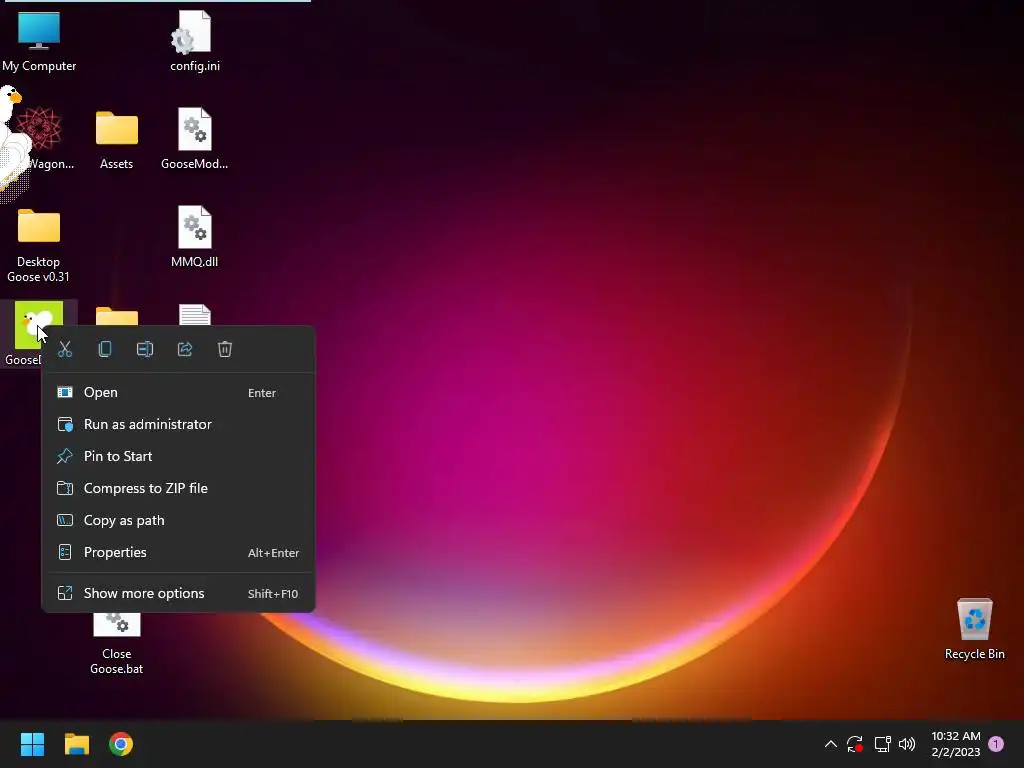The image size is (1024, 768).
Task: Select the Assets folder on desktop
Action: point(116,140)
